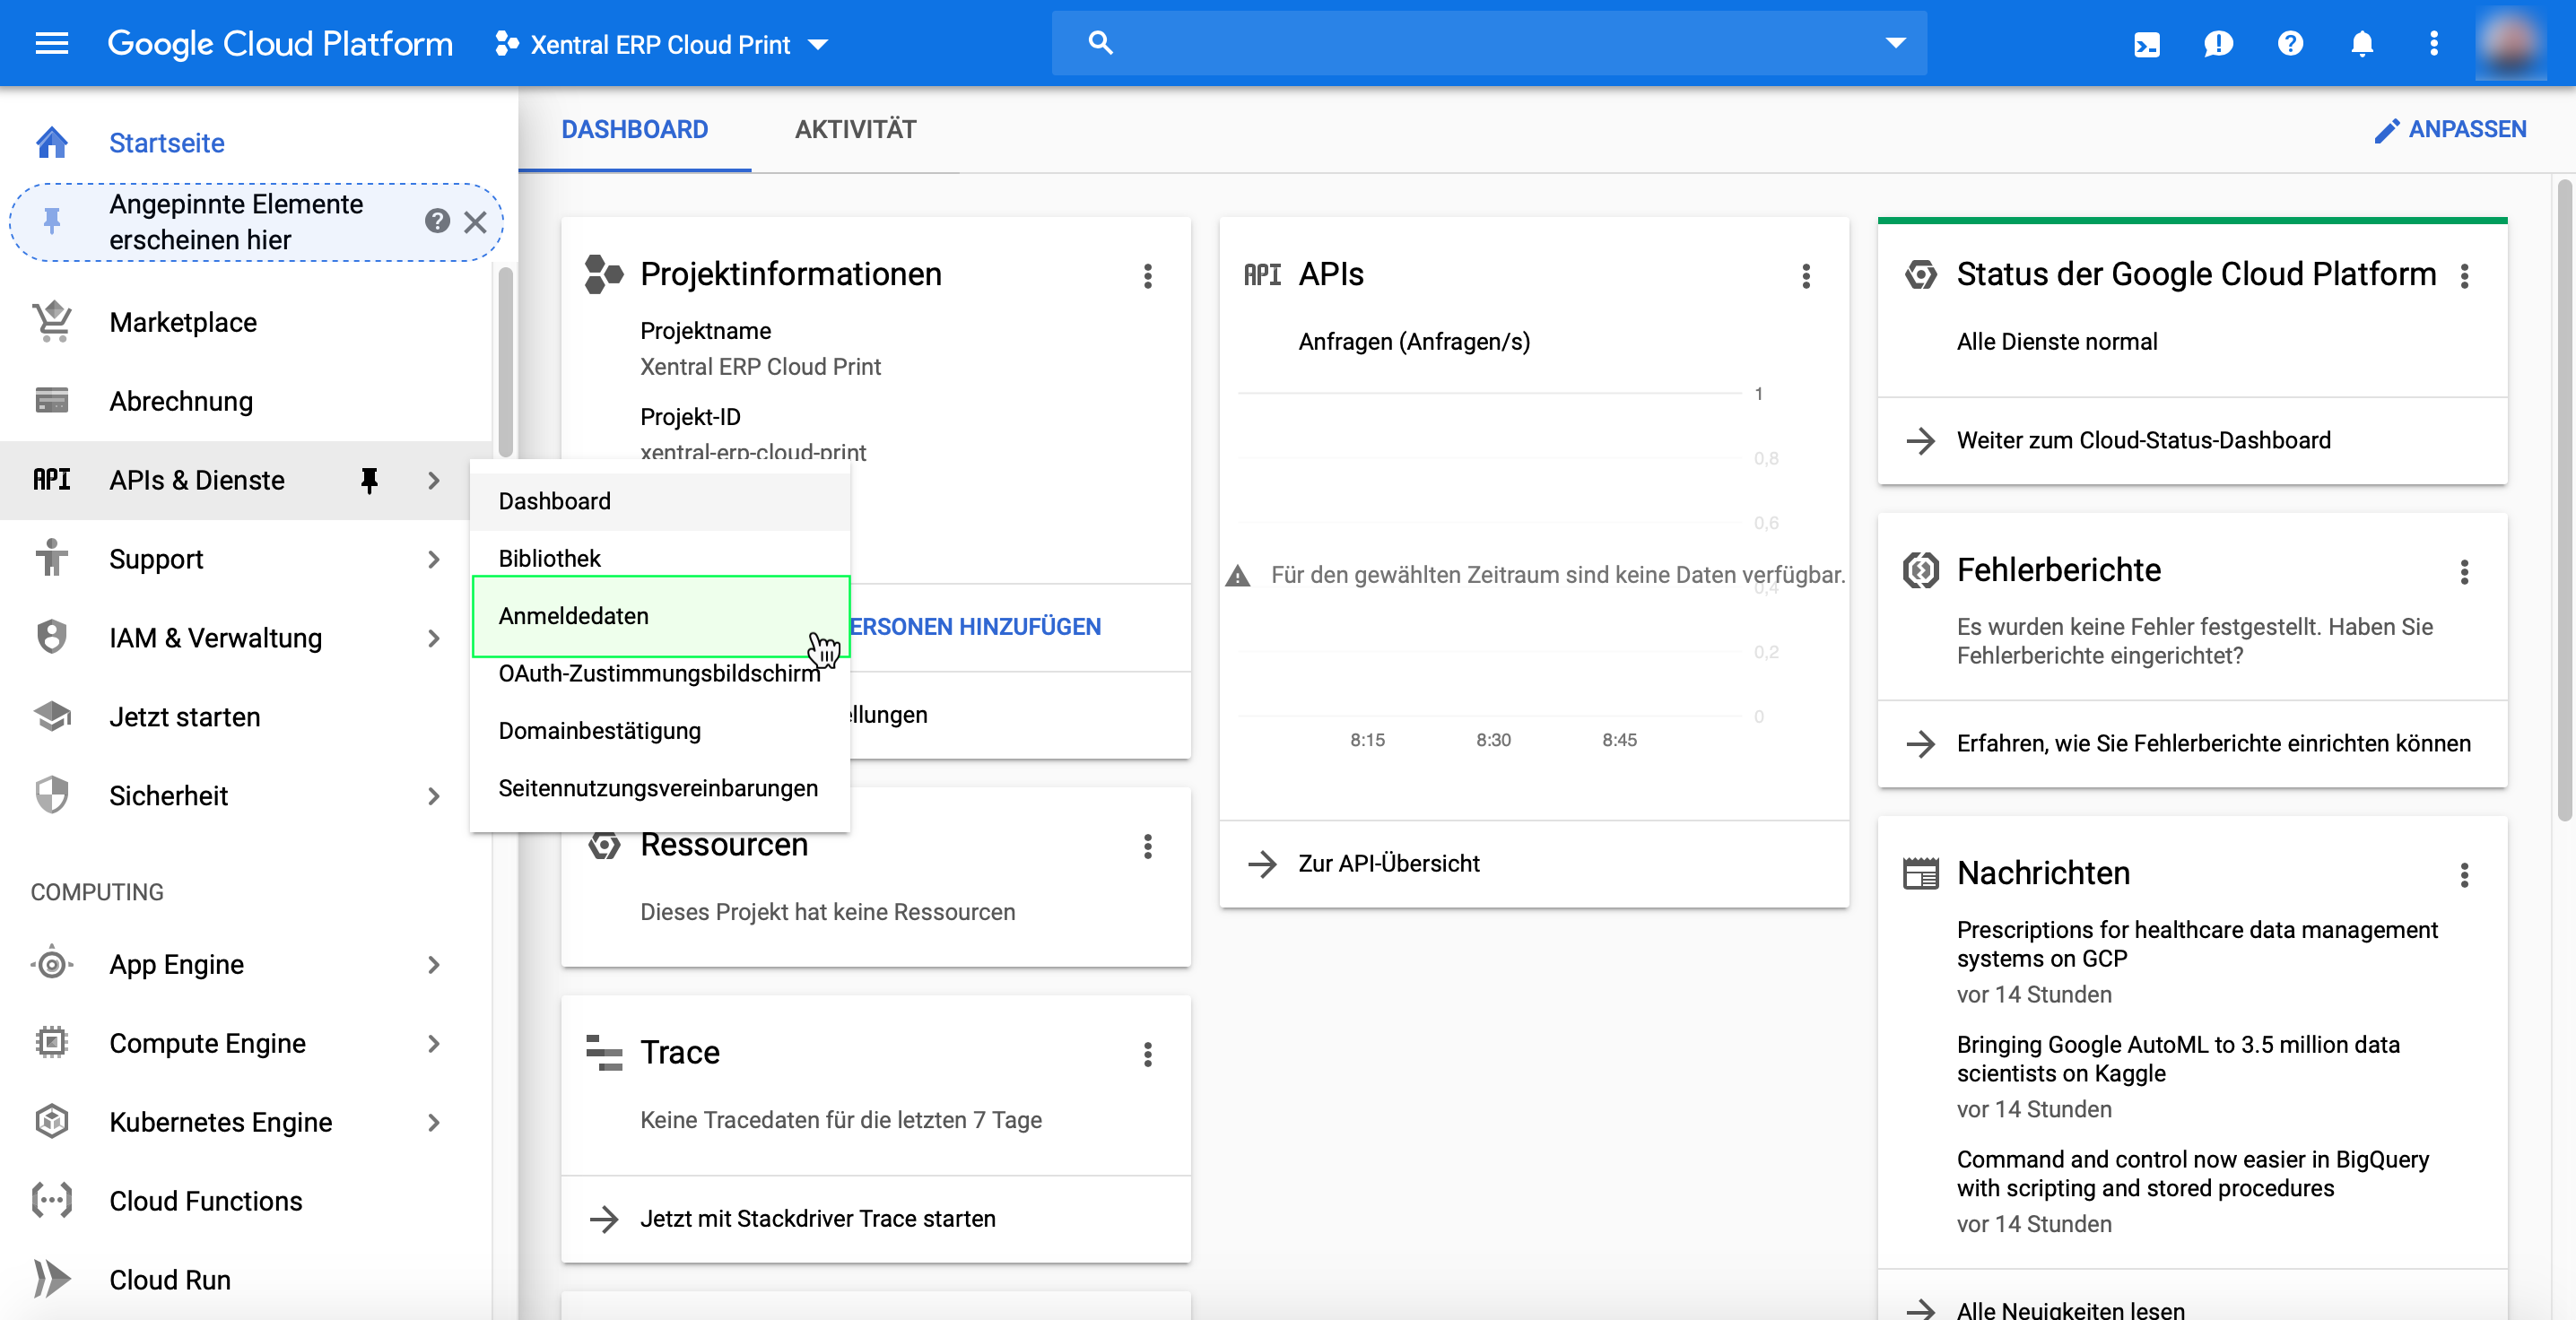
Task: Activate Cloud Shell icon in top bar
Action: pos(2146,43)
